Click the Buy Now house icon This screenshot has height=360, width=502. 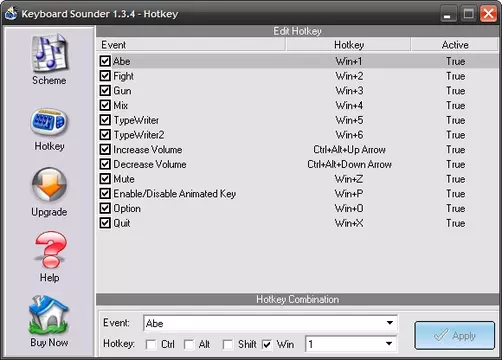(x=49, y=315)
